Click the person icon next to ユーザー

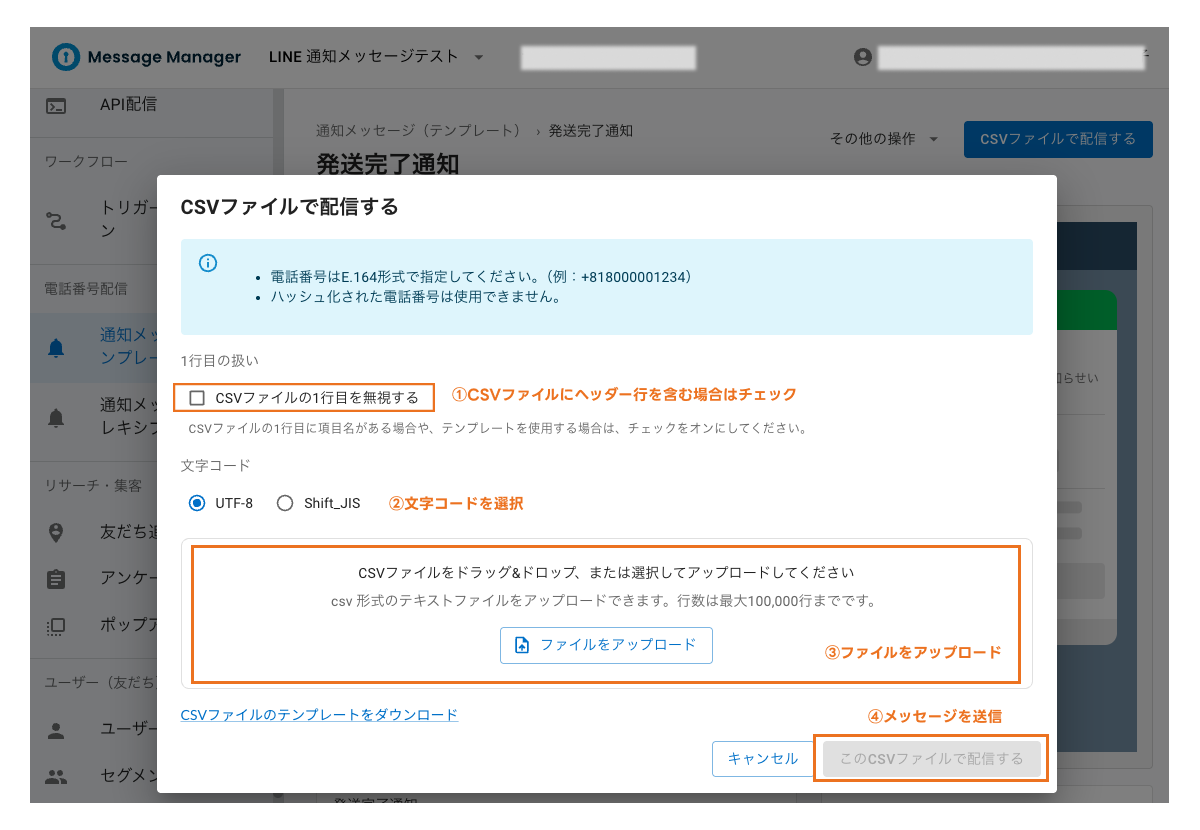click(x=57, y=731)
